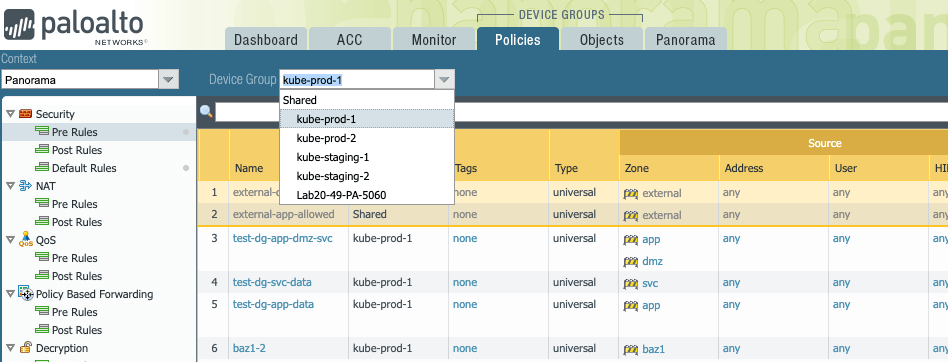Select kube-prod-1 in the dropdown list
Image resolution: width=948 pixels, height=362 pixels.
point(367,119)
